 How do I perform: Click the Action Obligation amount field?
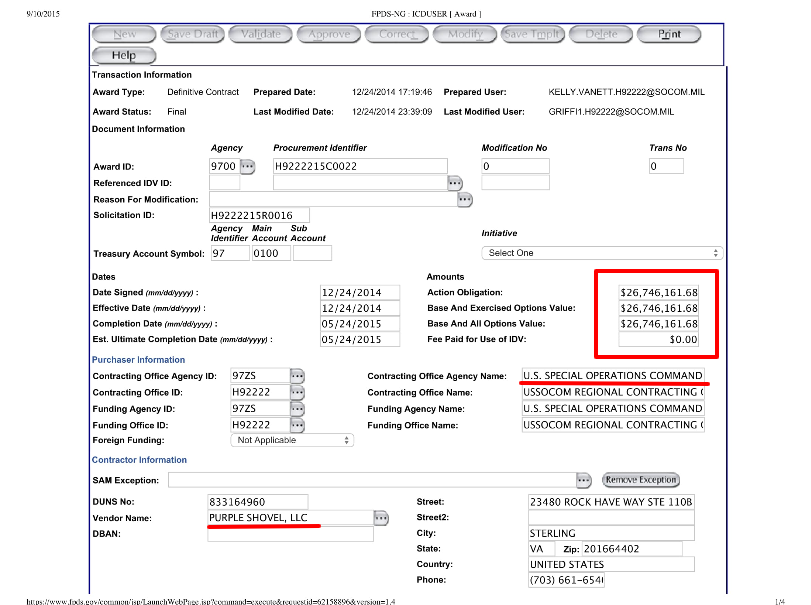pos(658,293)
